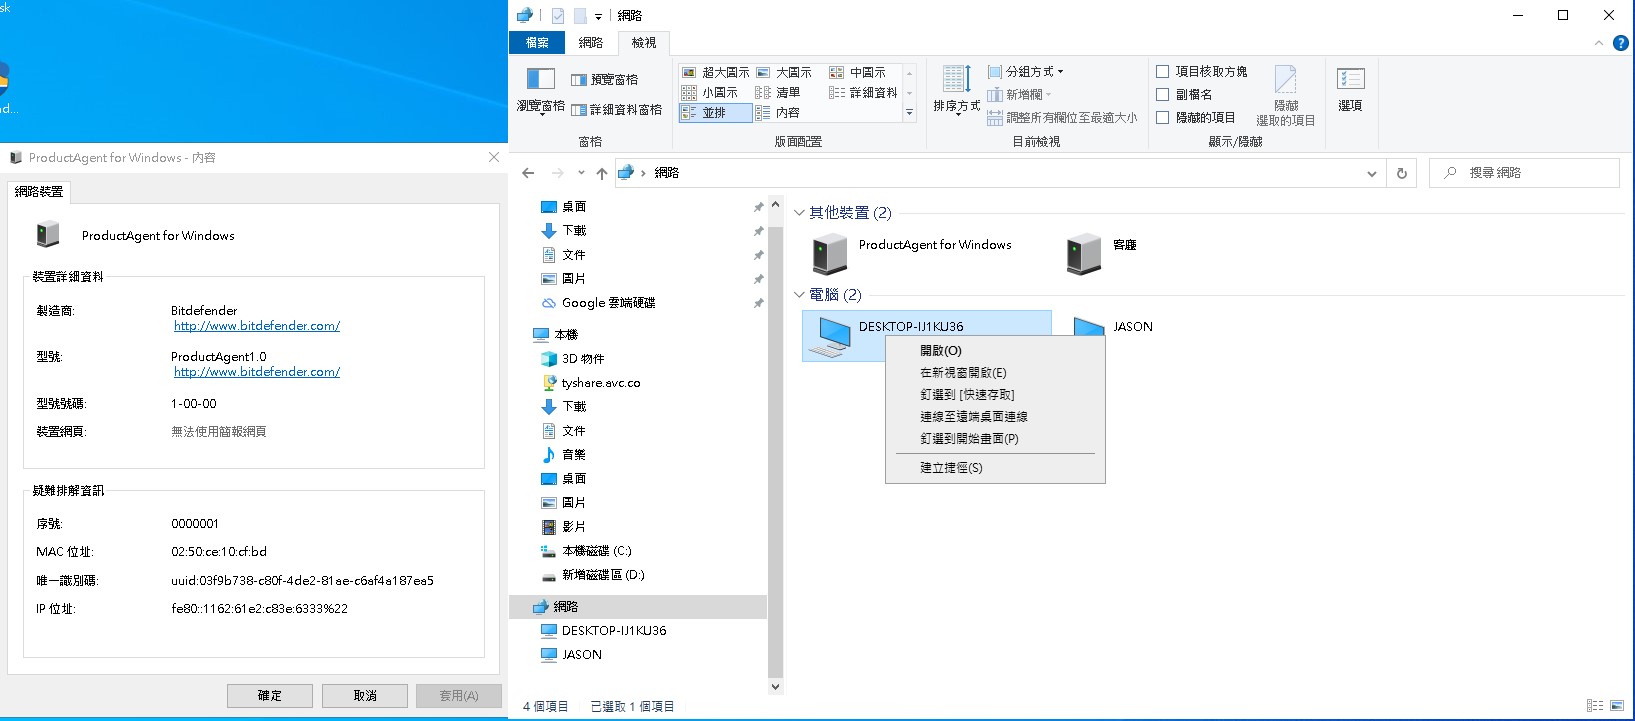
Task: Select 新增磁碟區 (D:) in navigation pane
Action: point(593,575)
